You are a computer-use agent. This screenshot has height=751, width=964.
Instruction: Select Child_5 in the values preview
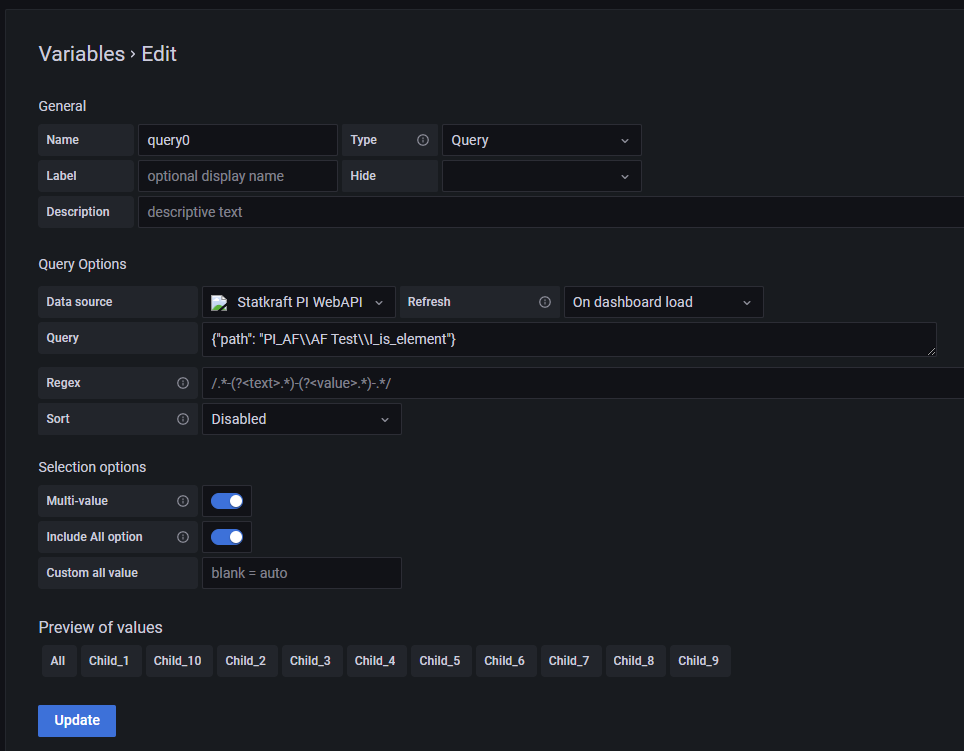[x=440, y=660]
